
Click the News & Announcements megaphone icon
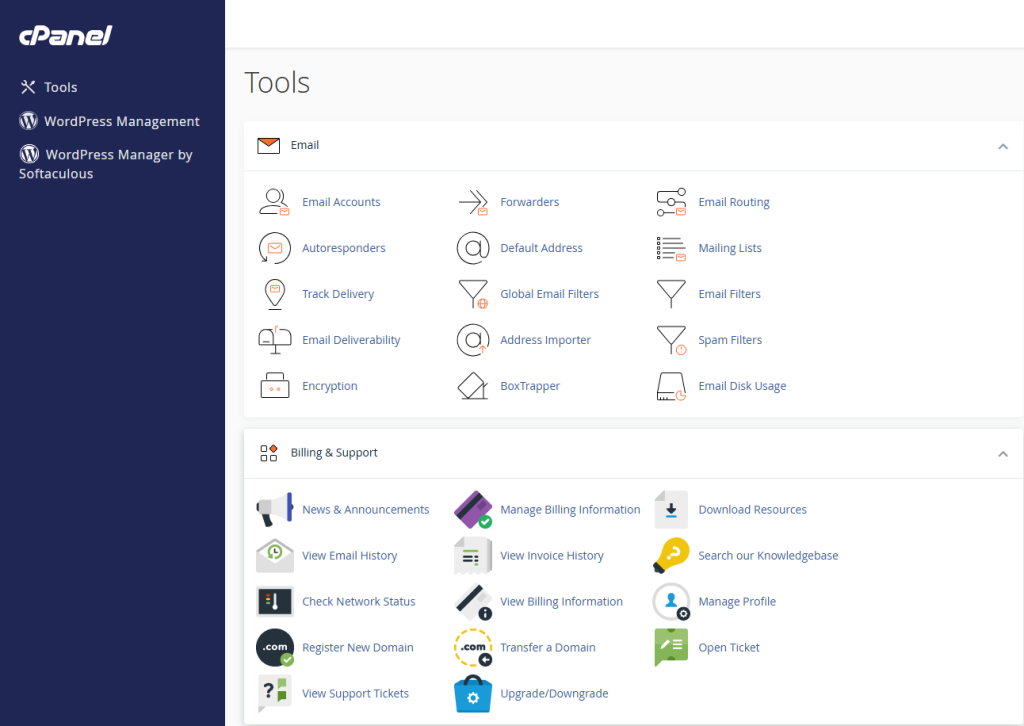pos(274,510)
